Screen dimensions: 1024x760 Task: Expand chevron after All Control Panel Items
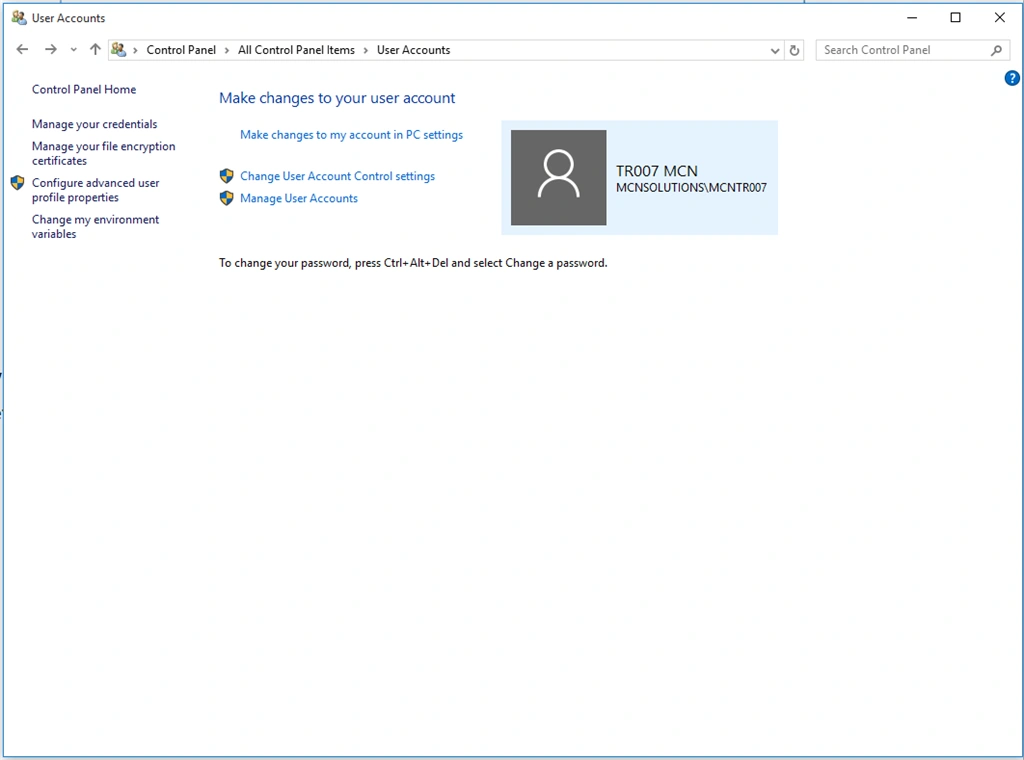click(366, 50)
